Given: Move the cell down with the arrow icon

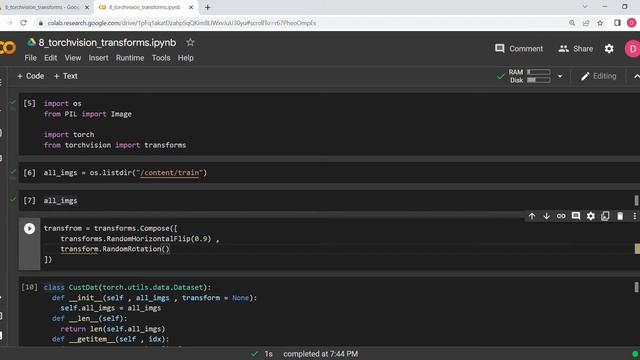Looking at the screenshot, I should (x=547, y=216).
